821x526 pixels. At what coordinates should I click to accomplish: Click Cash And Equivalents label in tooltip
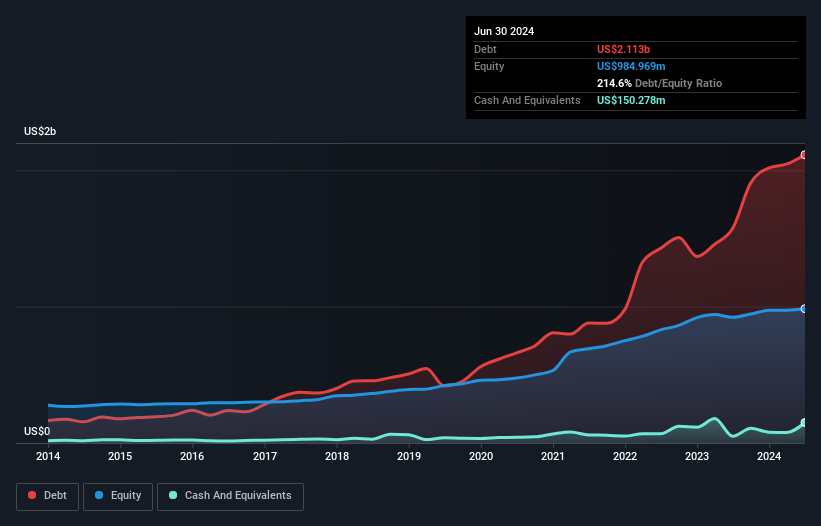point(527,100)
